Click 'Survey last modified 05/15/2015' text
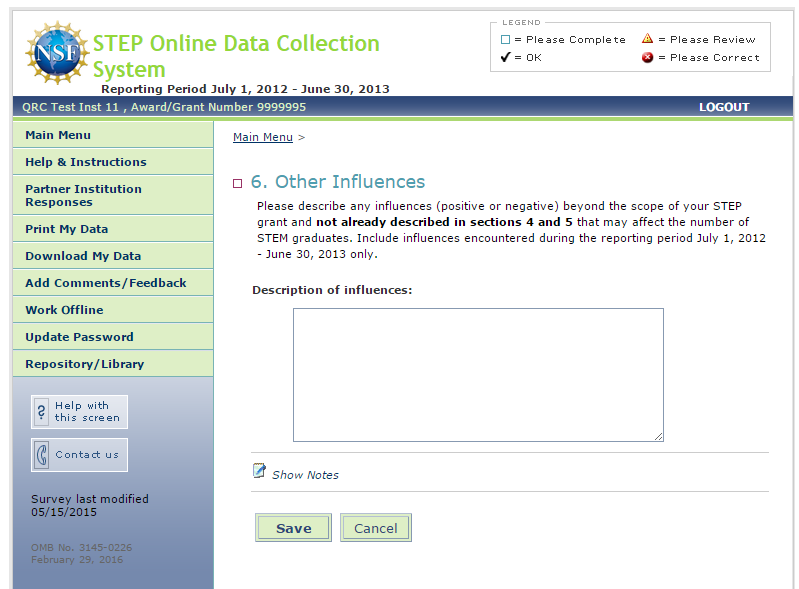 (90, 505)
